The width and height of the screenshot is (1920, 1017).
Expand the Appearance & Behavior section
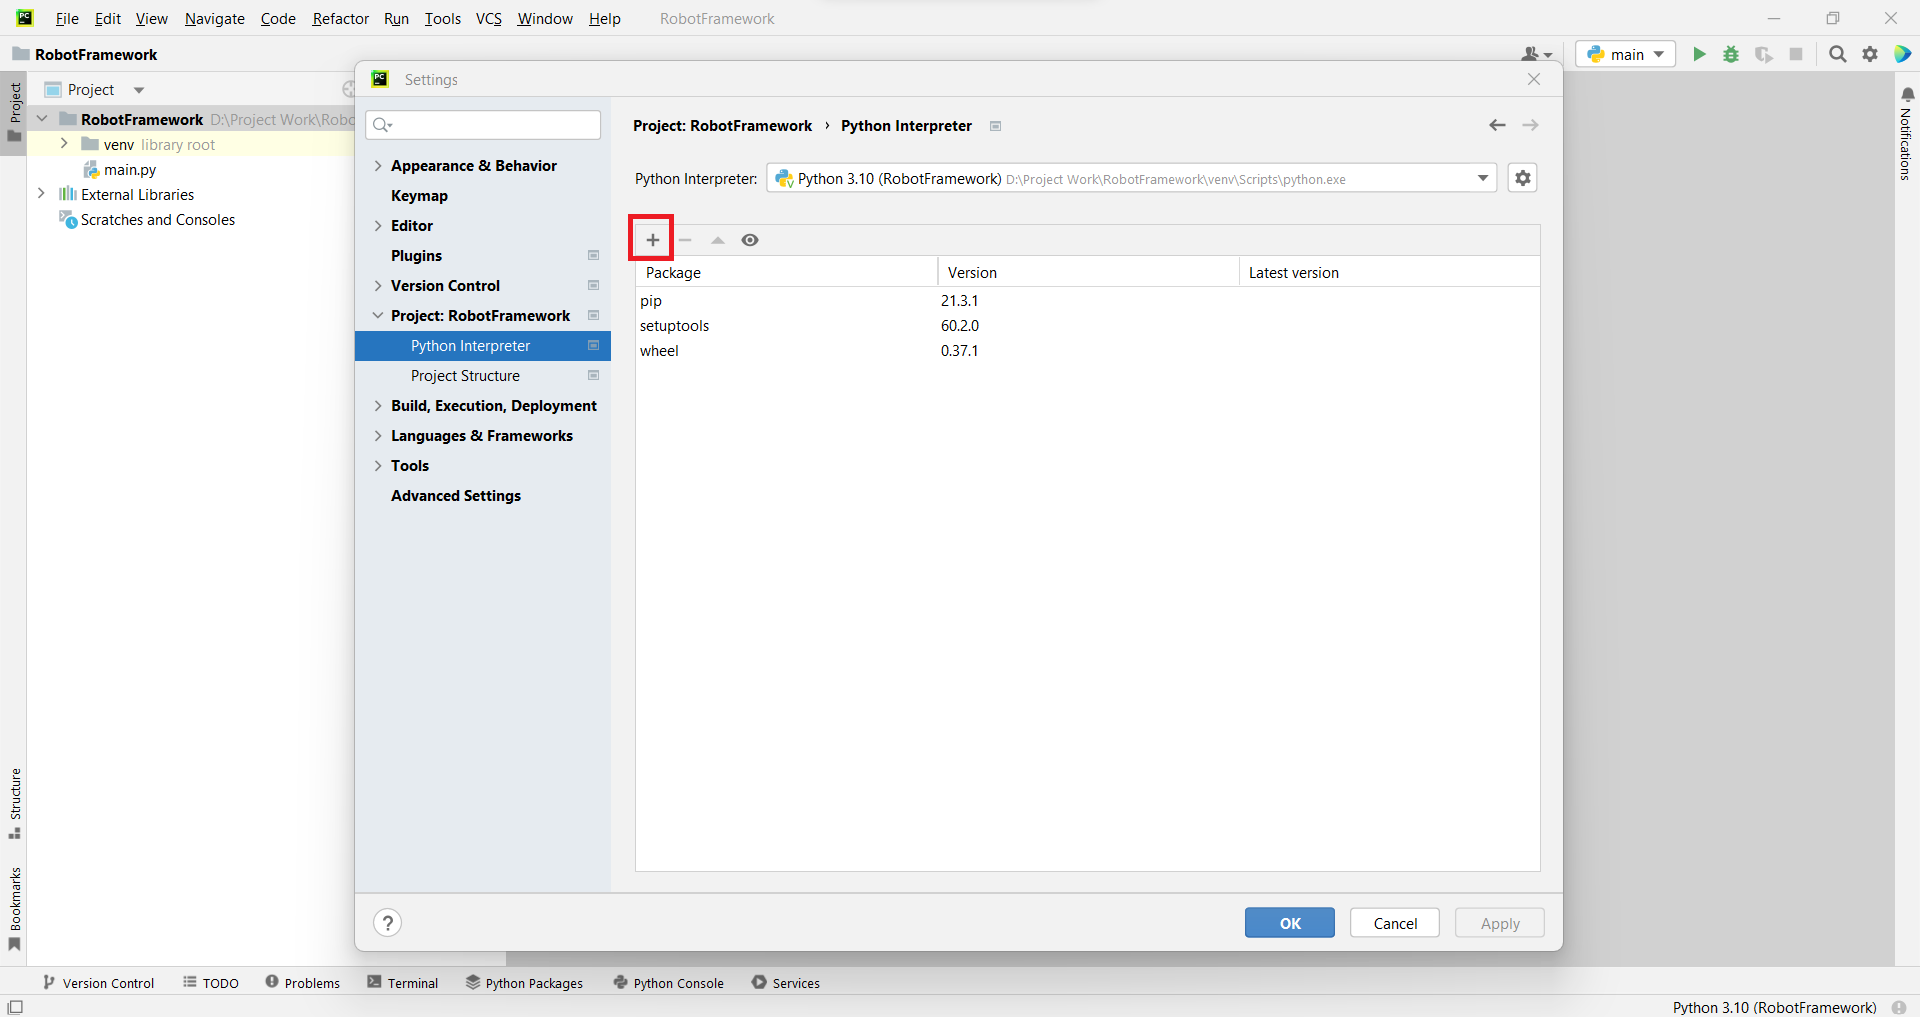click(x=378, y=165)
